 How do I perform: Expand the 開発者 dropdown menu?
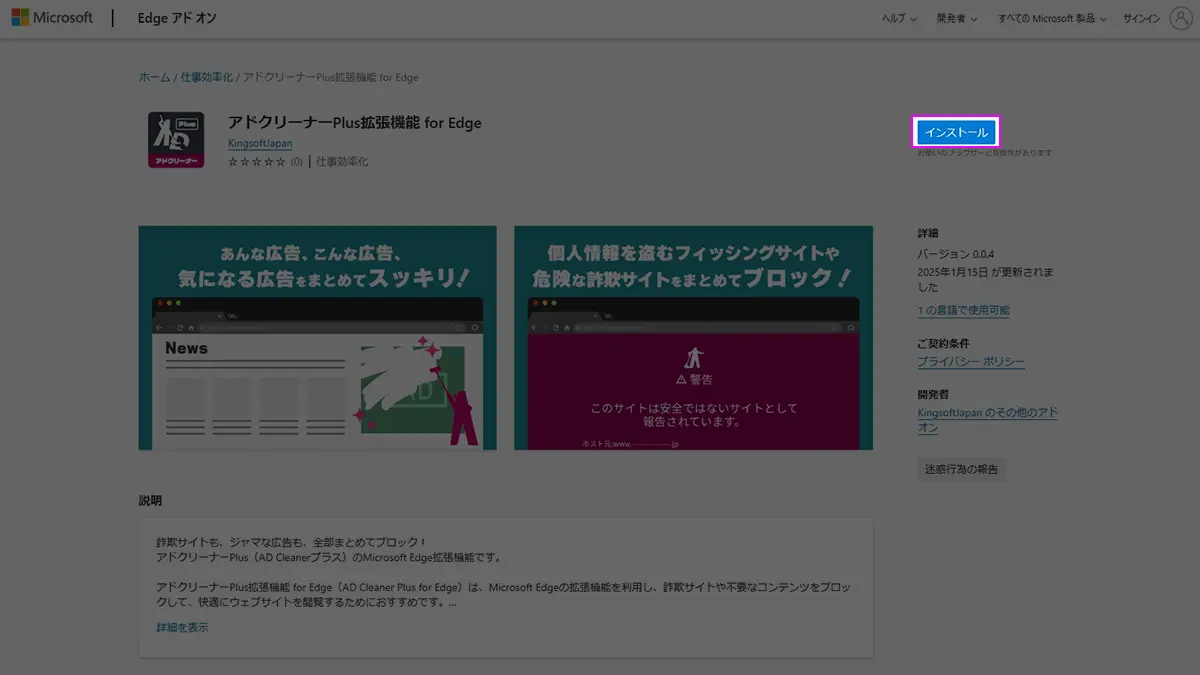957,19
